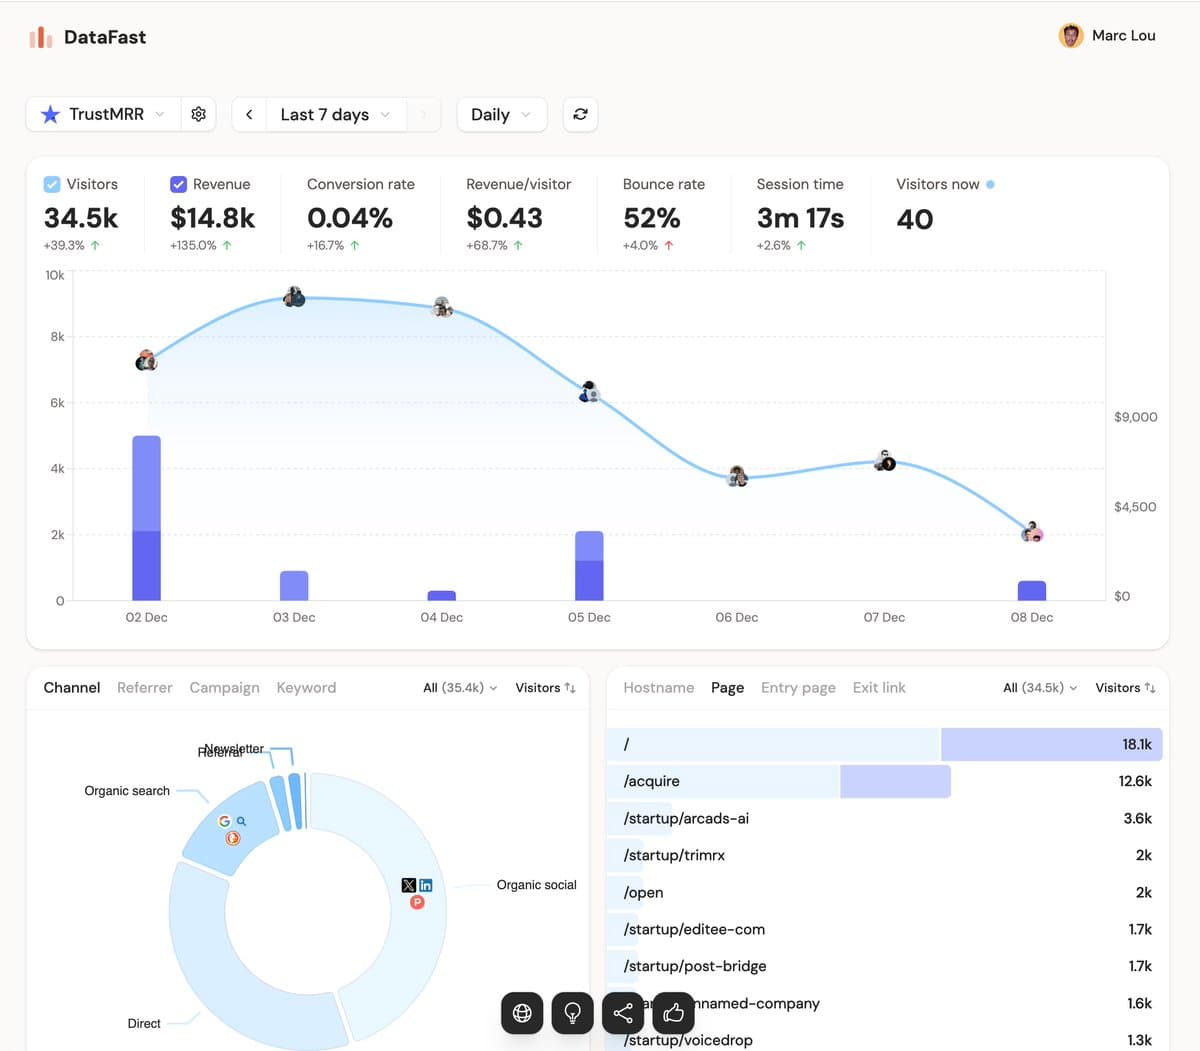Select the Page tab
The image size is (1200, 1051).
tap(727, 688)
